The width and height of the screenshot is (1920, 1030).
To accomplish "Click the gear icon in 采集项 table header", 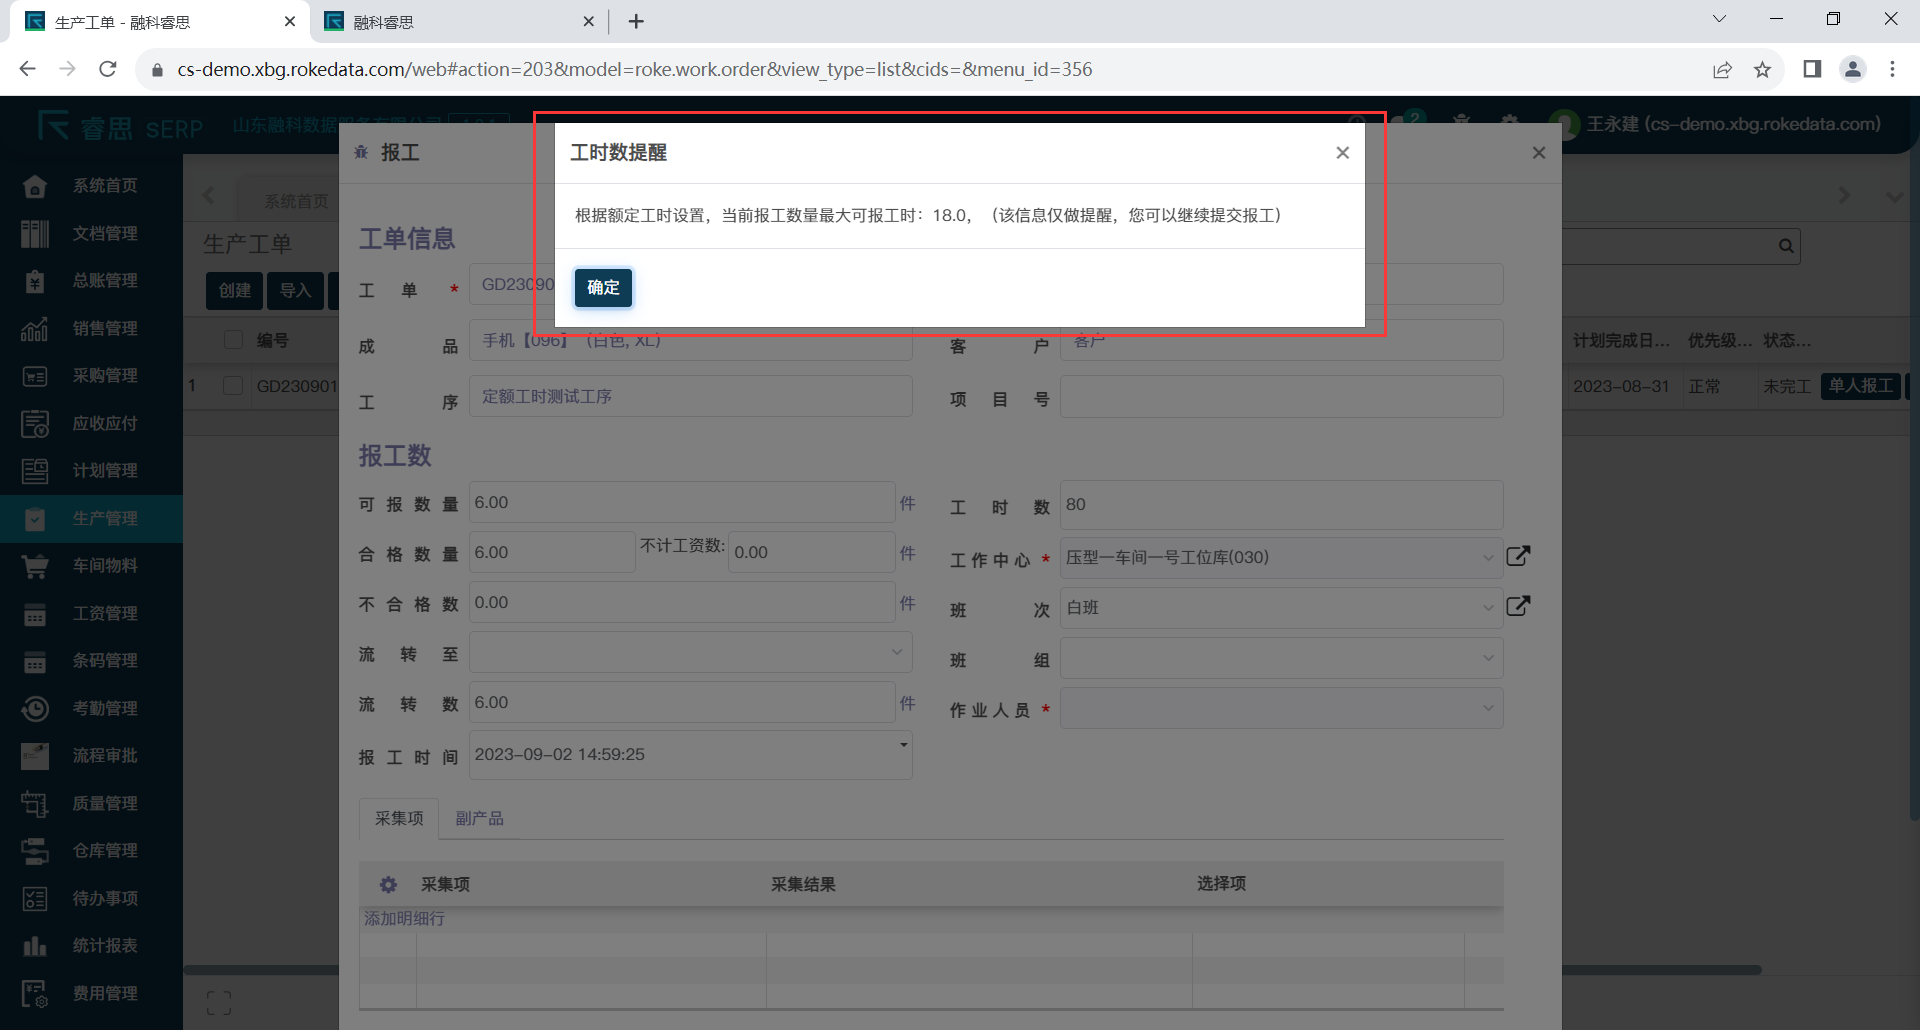I will point(388,884).
